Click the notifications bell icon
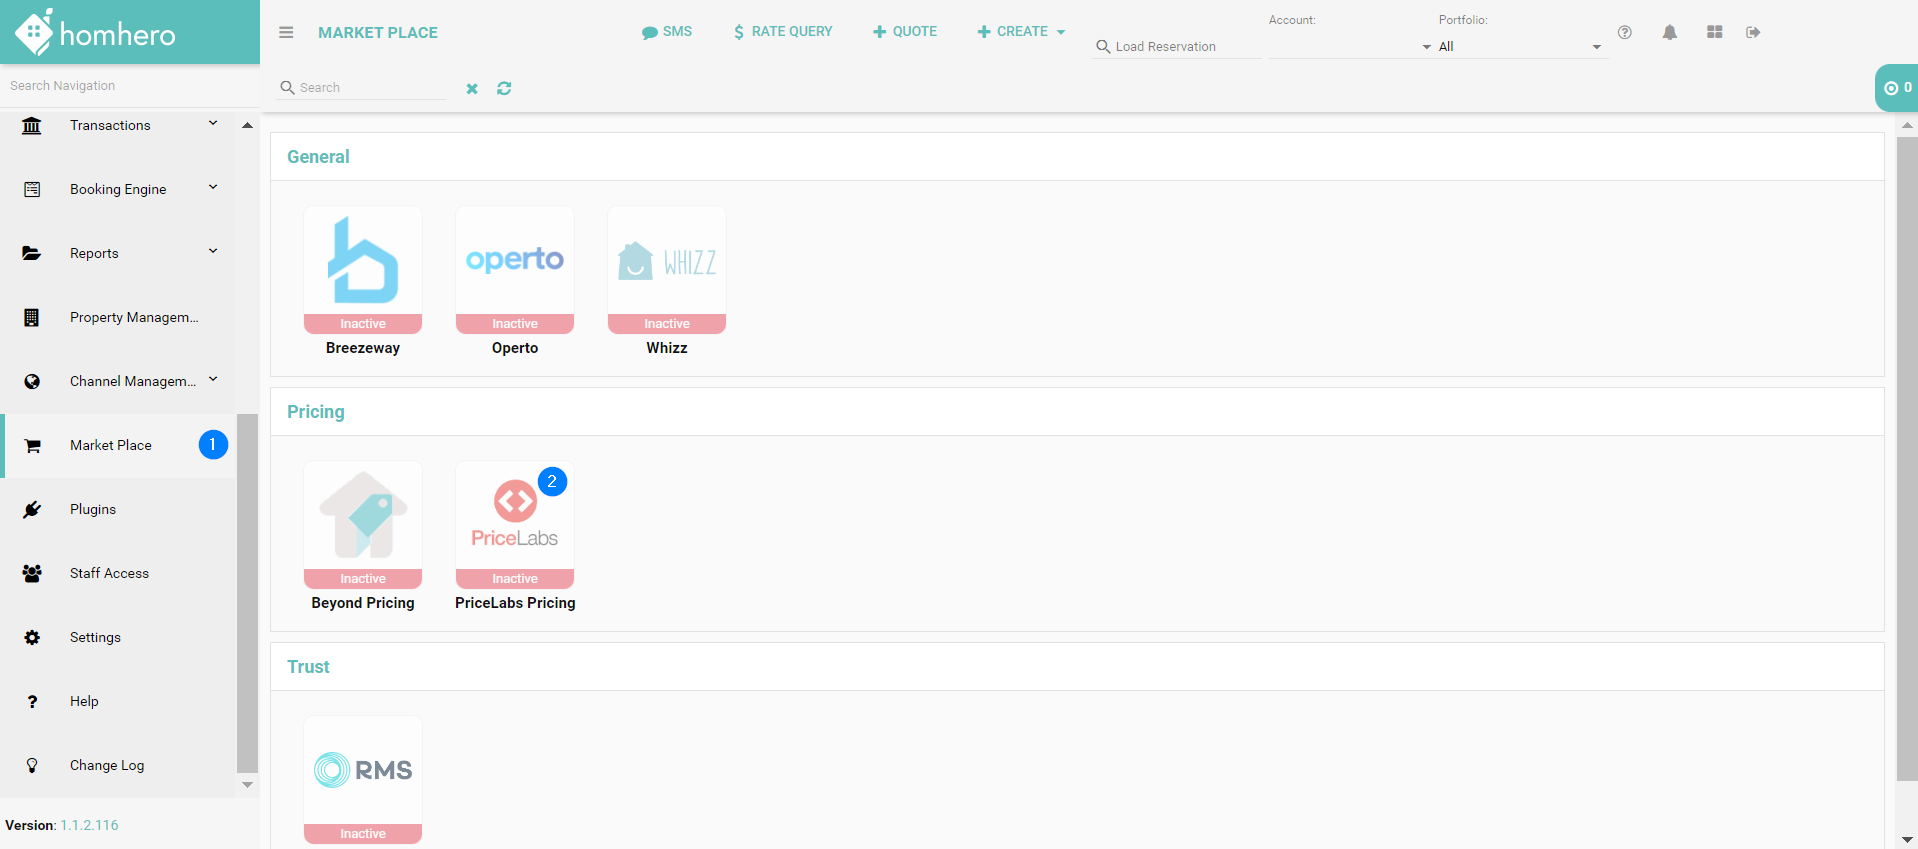The image size is (1918, 849). tap(1669, 32)
